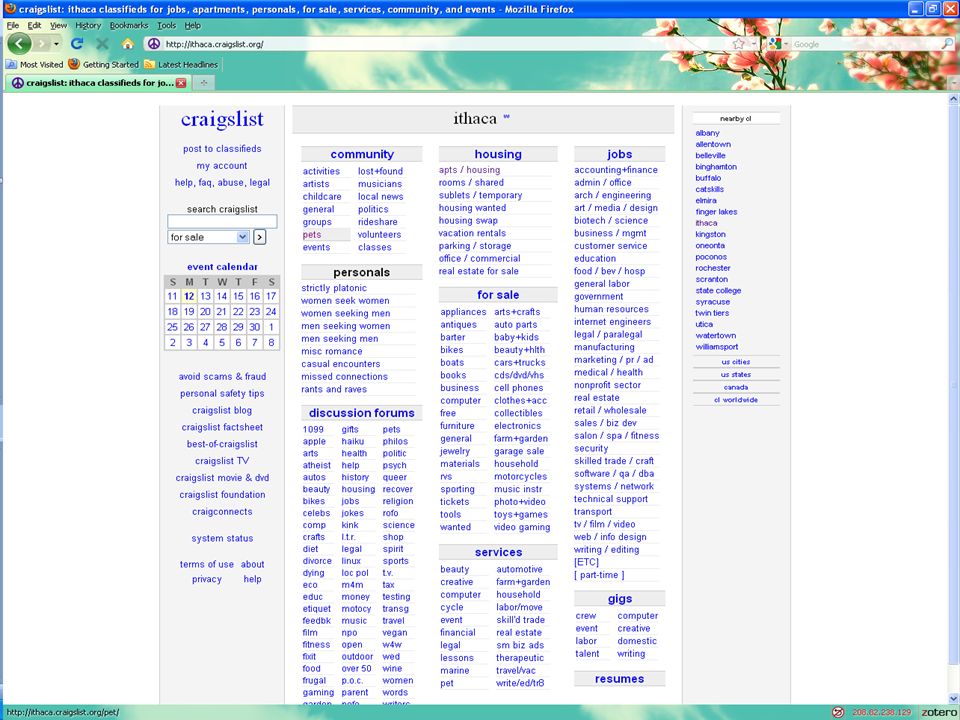Open the 'us cities' link
The image size is (960, 720).
click(x=735, y=362)
